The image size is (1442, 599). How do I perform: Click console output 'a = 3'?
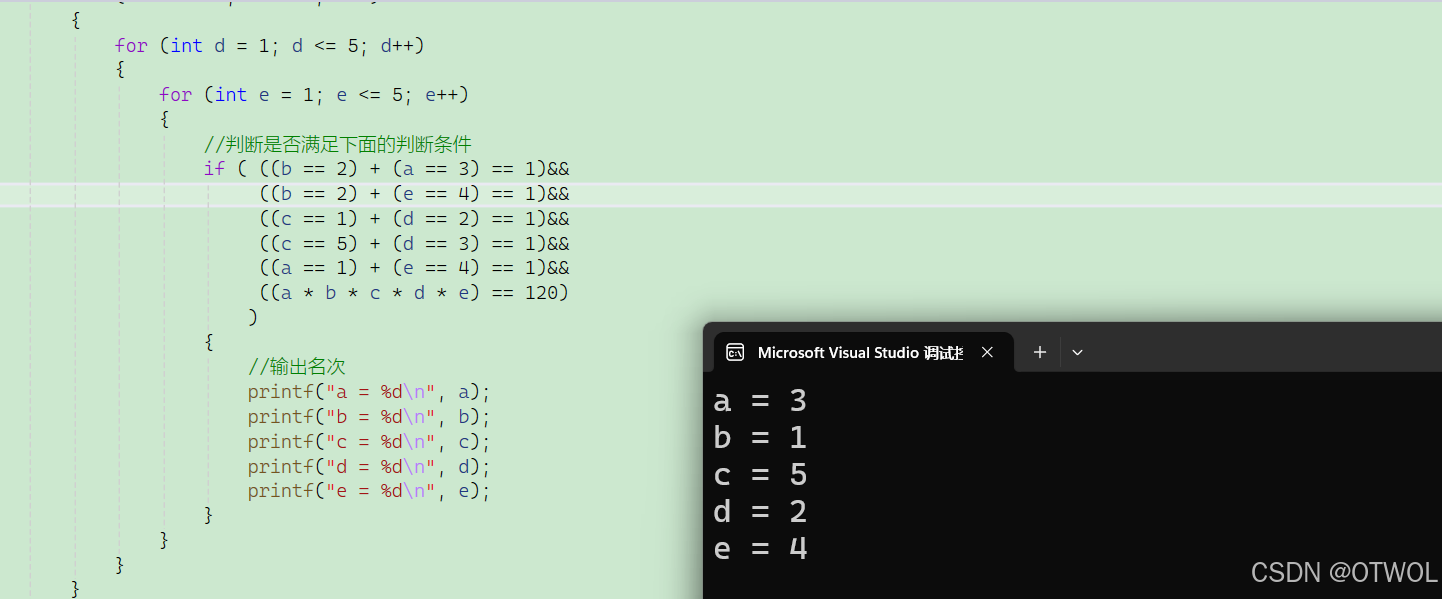coord(760,401)
